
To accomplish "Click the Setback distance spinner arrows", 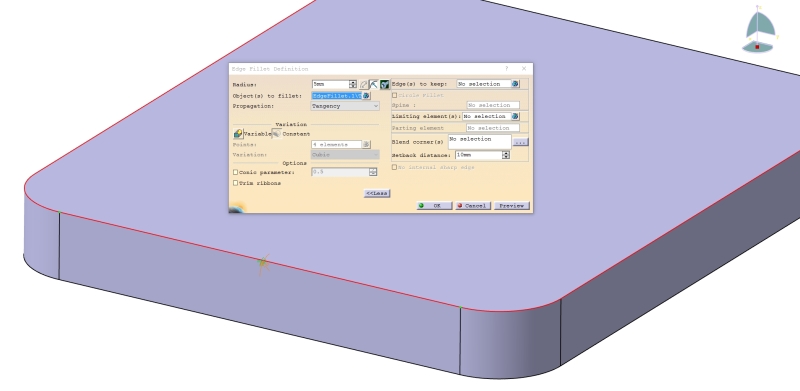I will point(506,155).
